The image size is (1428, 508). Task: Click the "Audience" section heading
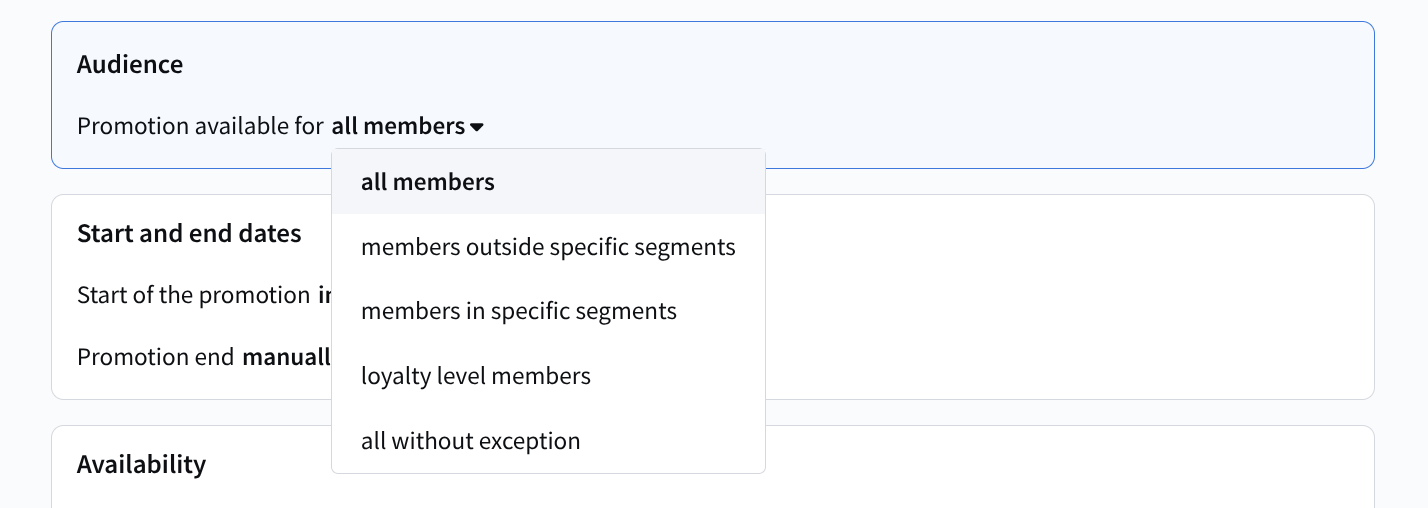pos(130,65)
